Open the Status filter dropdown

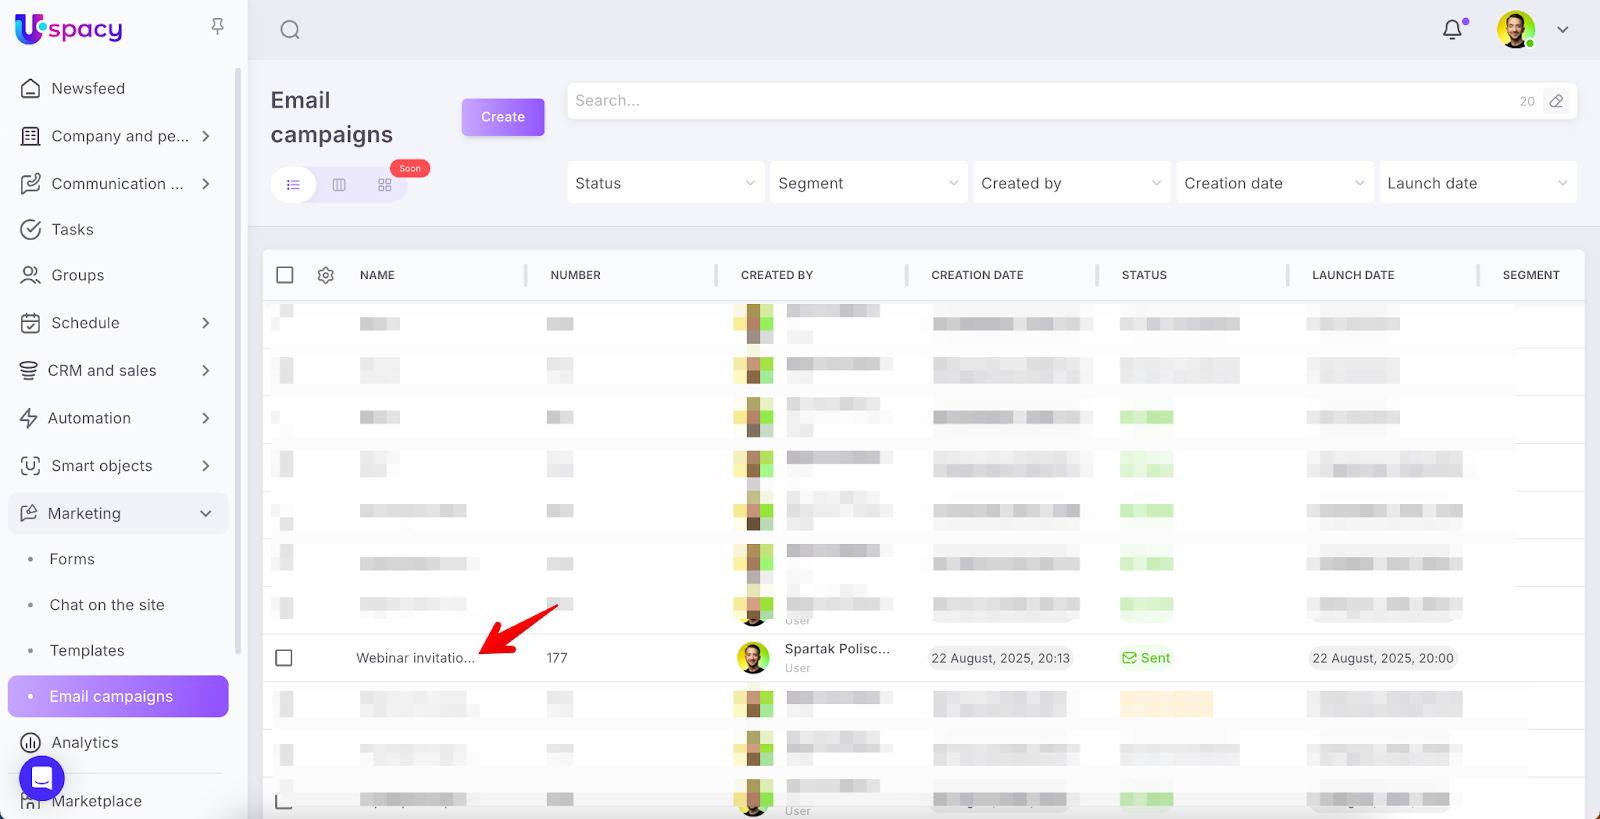point(665,183)
